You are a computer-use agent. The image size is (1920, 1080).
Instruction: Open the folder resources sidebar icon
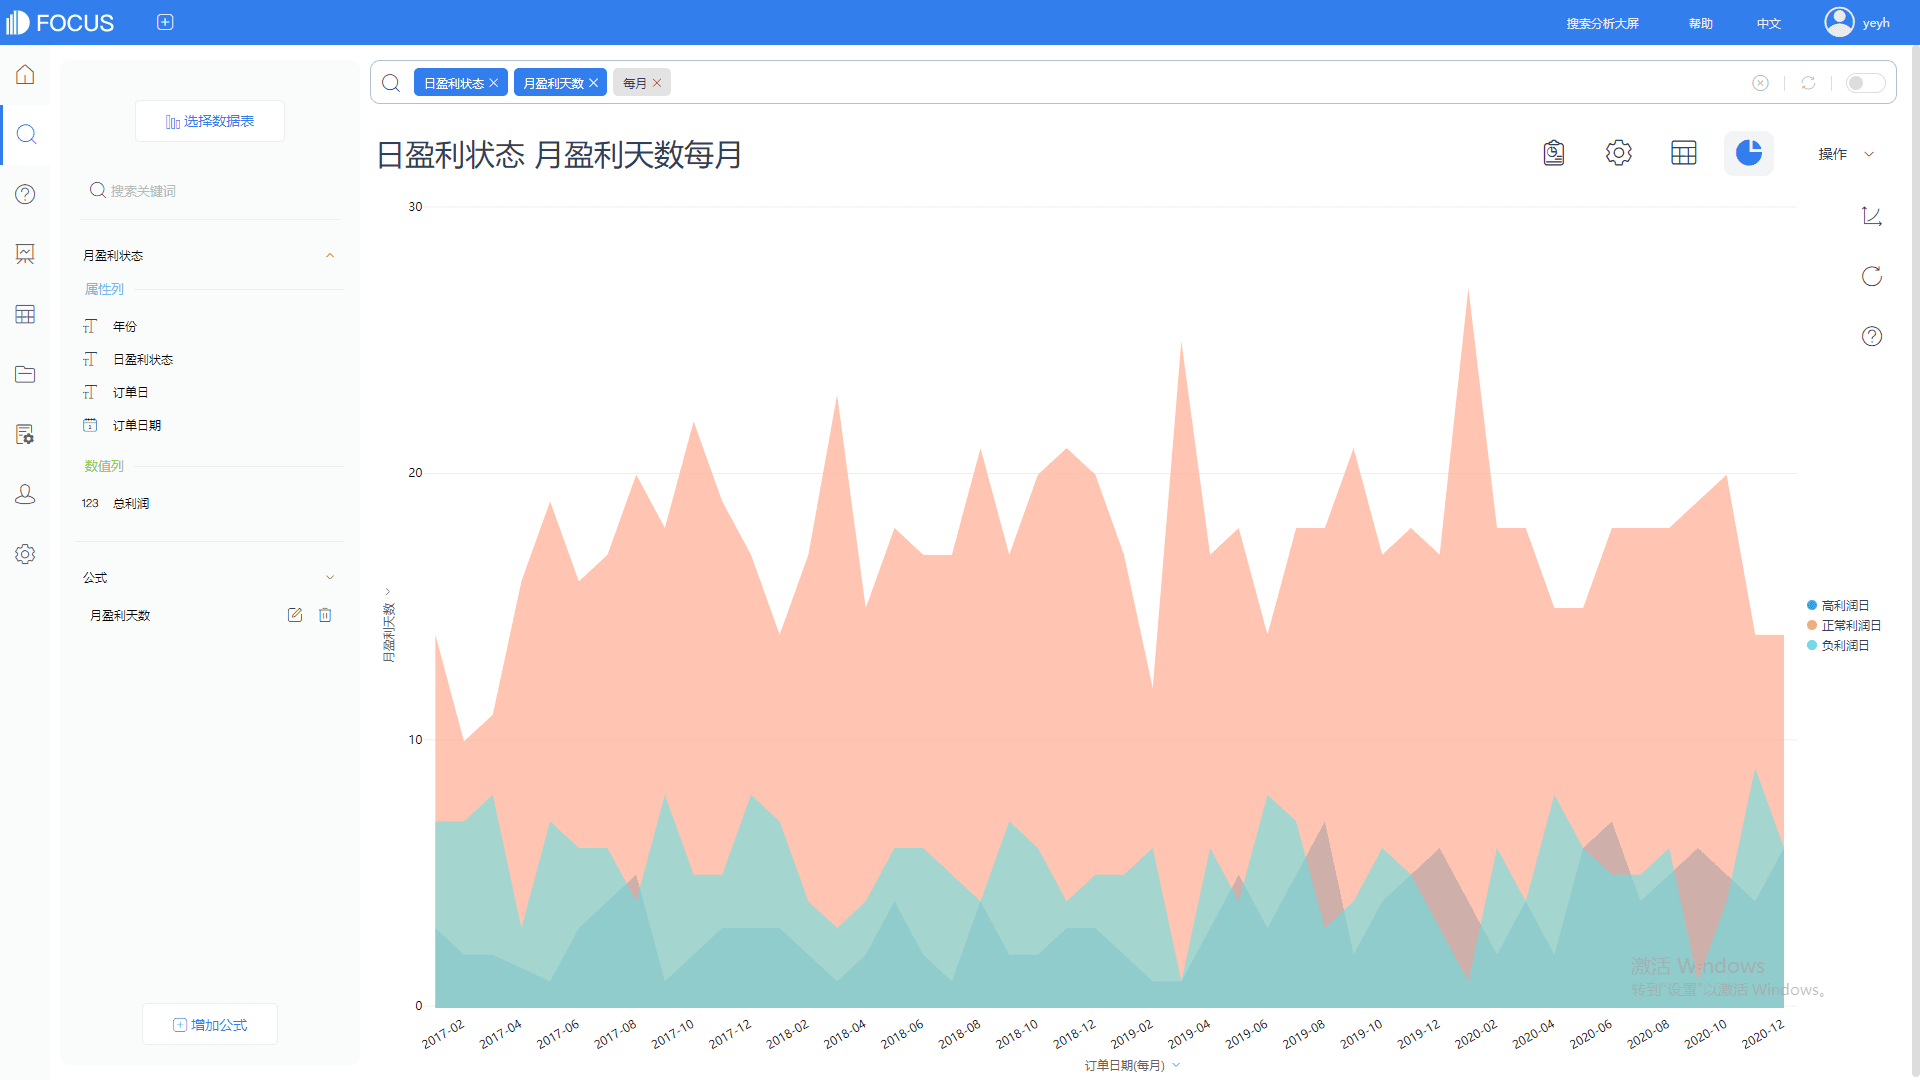(x=25, y=374)
